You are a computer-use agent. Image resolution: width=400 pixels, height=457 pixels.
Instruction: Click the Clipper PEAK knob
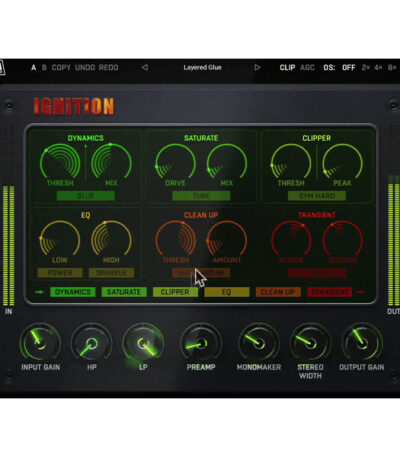(x=342, y=162)
